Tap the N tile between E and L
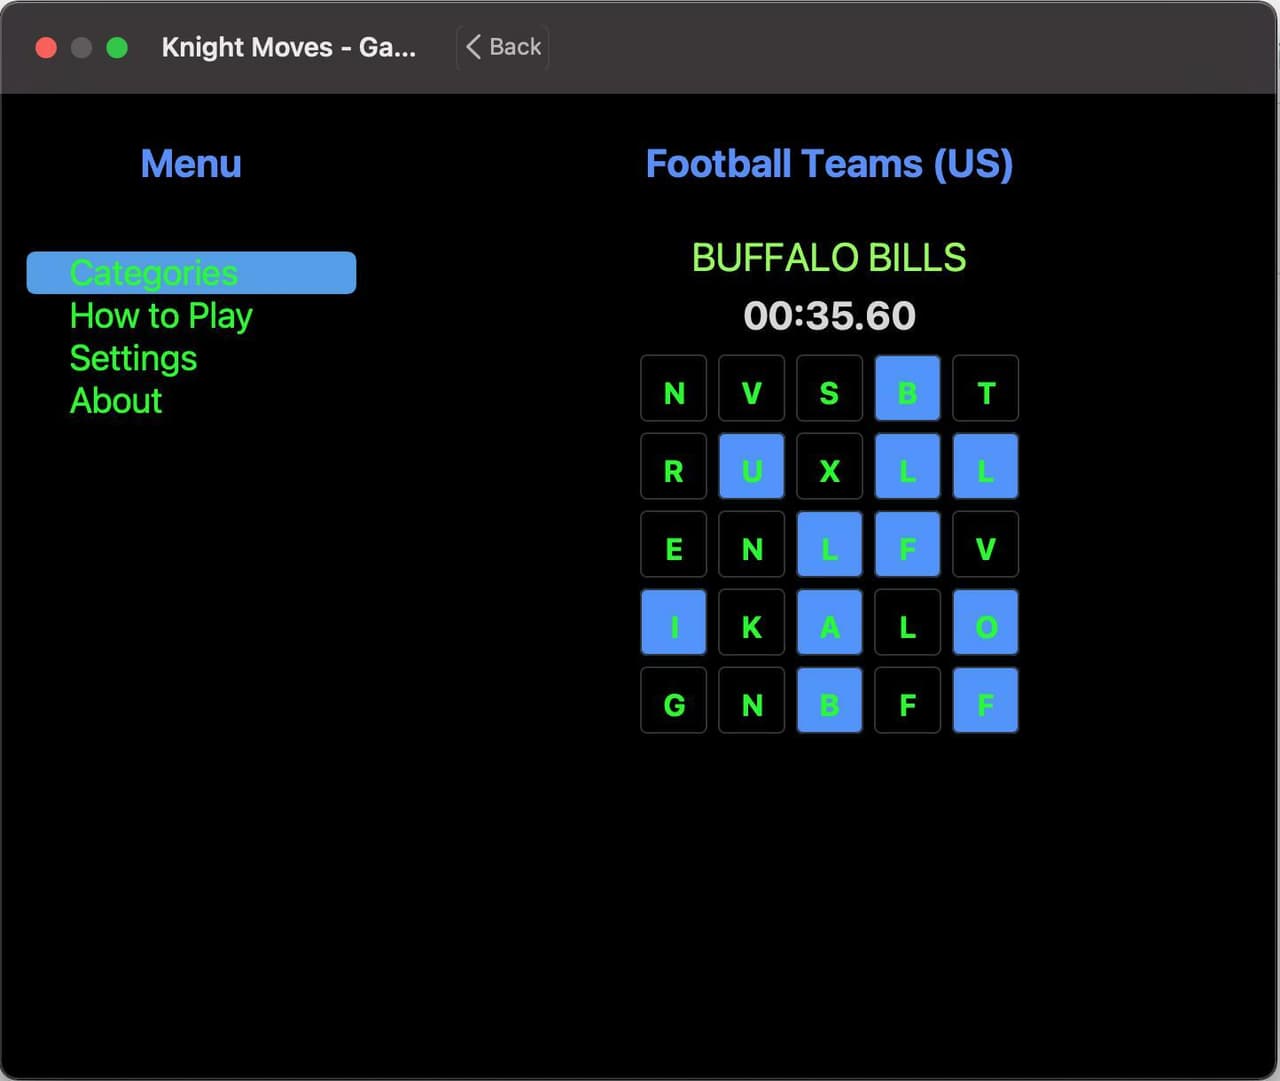Screen dimensions: 1280x1081 (x=752, y=544)
